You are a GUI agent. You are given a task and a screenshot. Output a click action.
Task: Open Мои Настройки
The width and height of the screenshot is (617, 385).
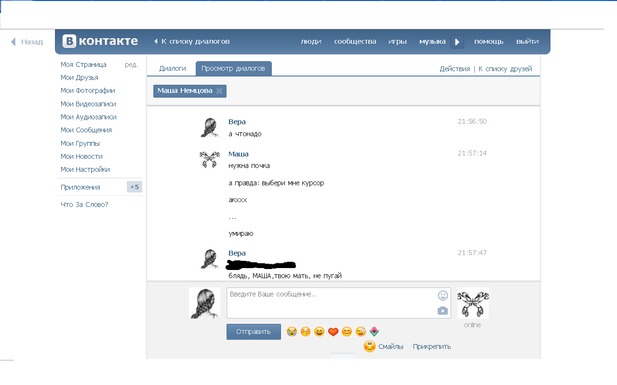tap(85, 169)
